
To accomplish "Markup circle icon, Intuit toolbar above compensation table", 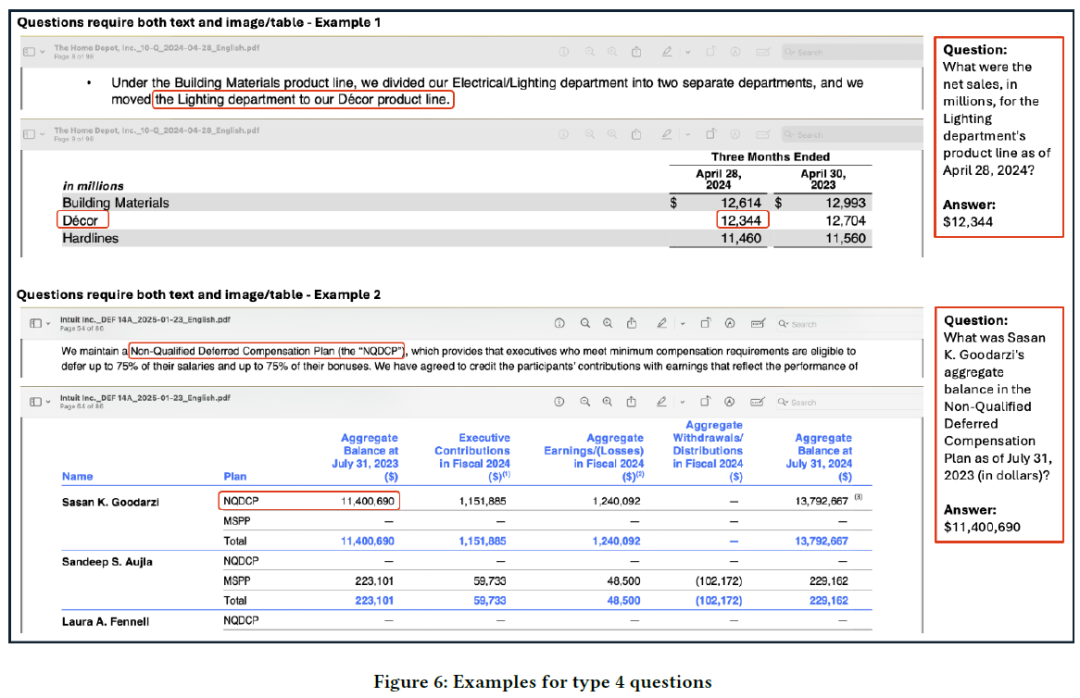I will point(730,401).
